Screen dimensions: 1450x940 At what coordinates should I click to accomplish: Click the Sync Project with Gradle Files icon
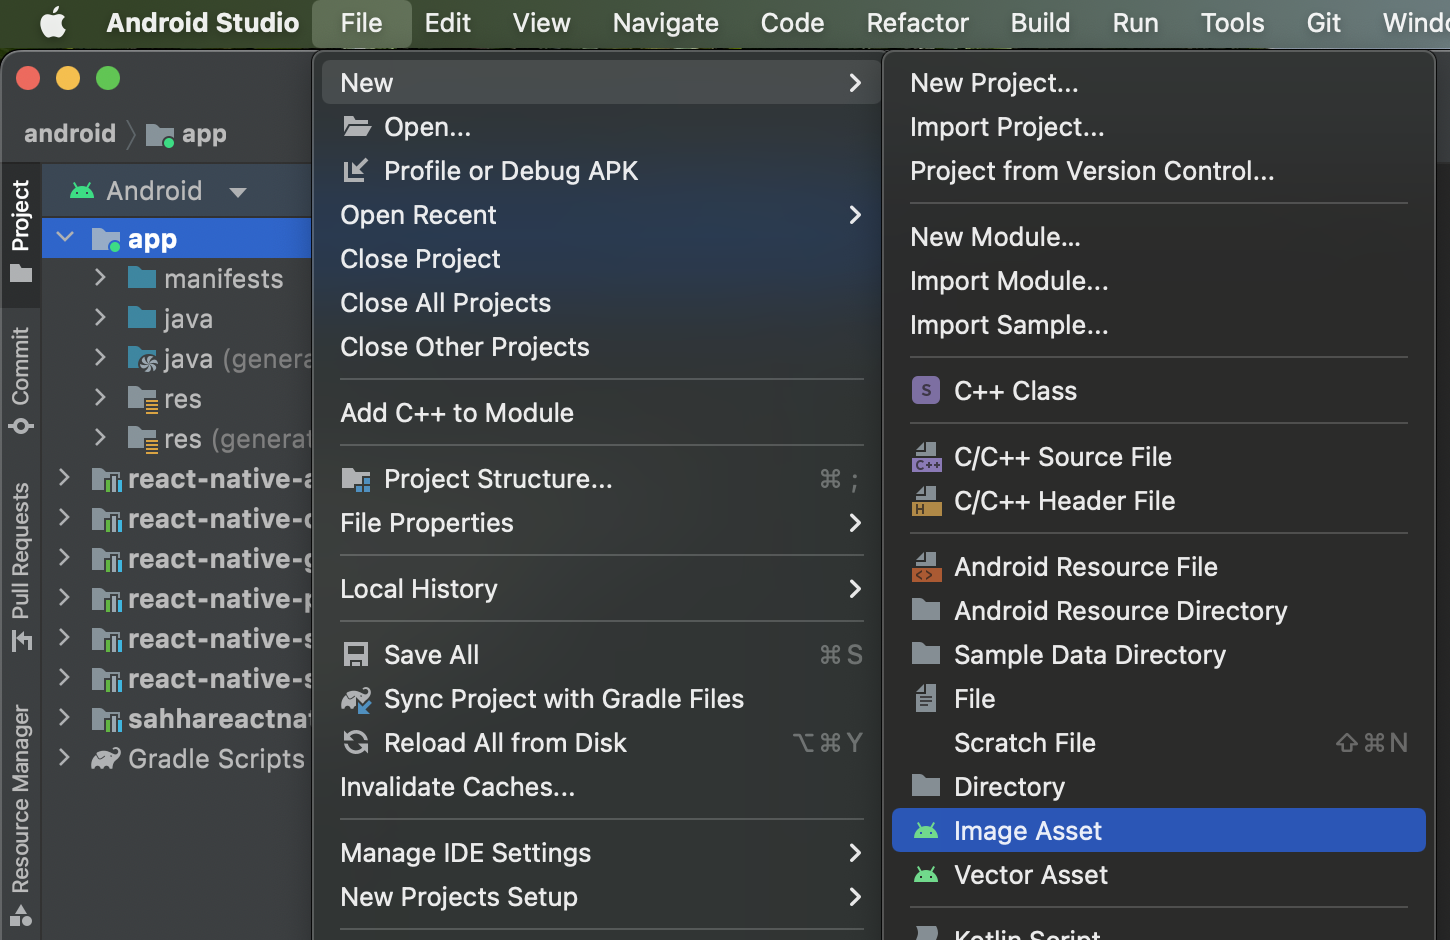point(356,699)
